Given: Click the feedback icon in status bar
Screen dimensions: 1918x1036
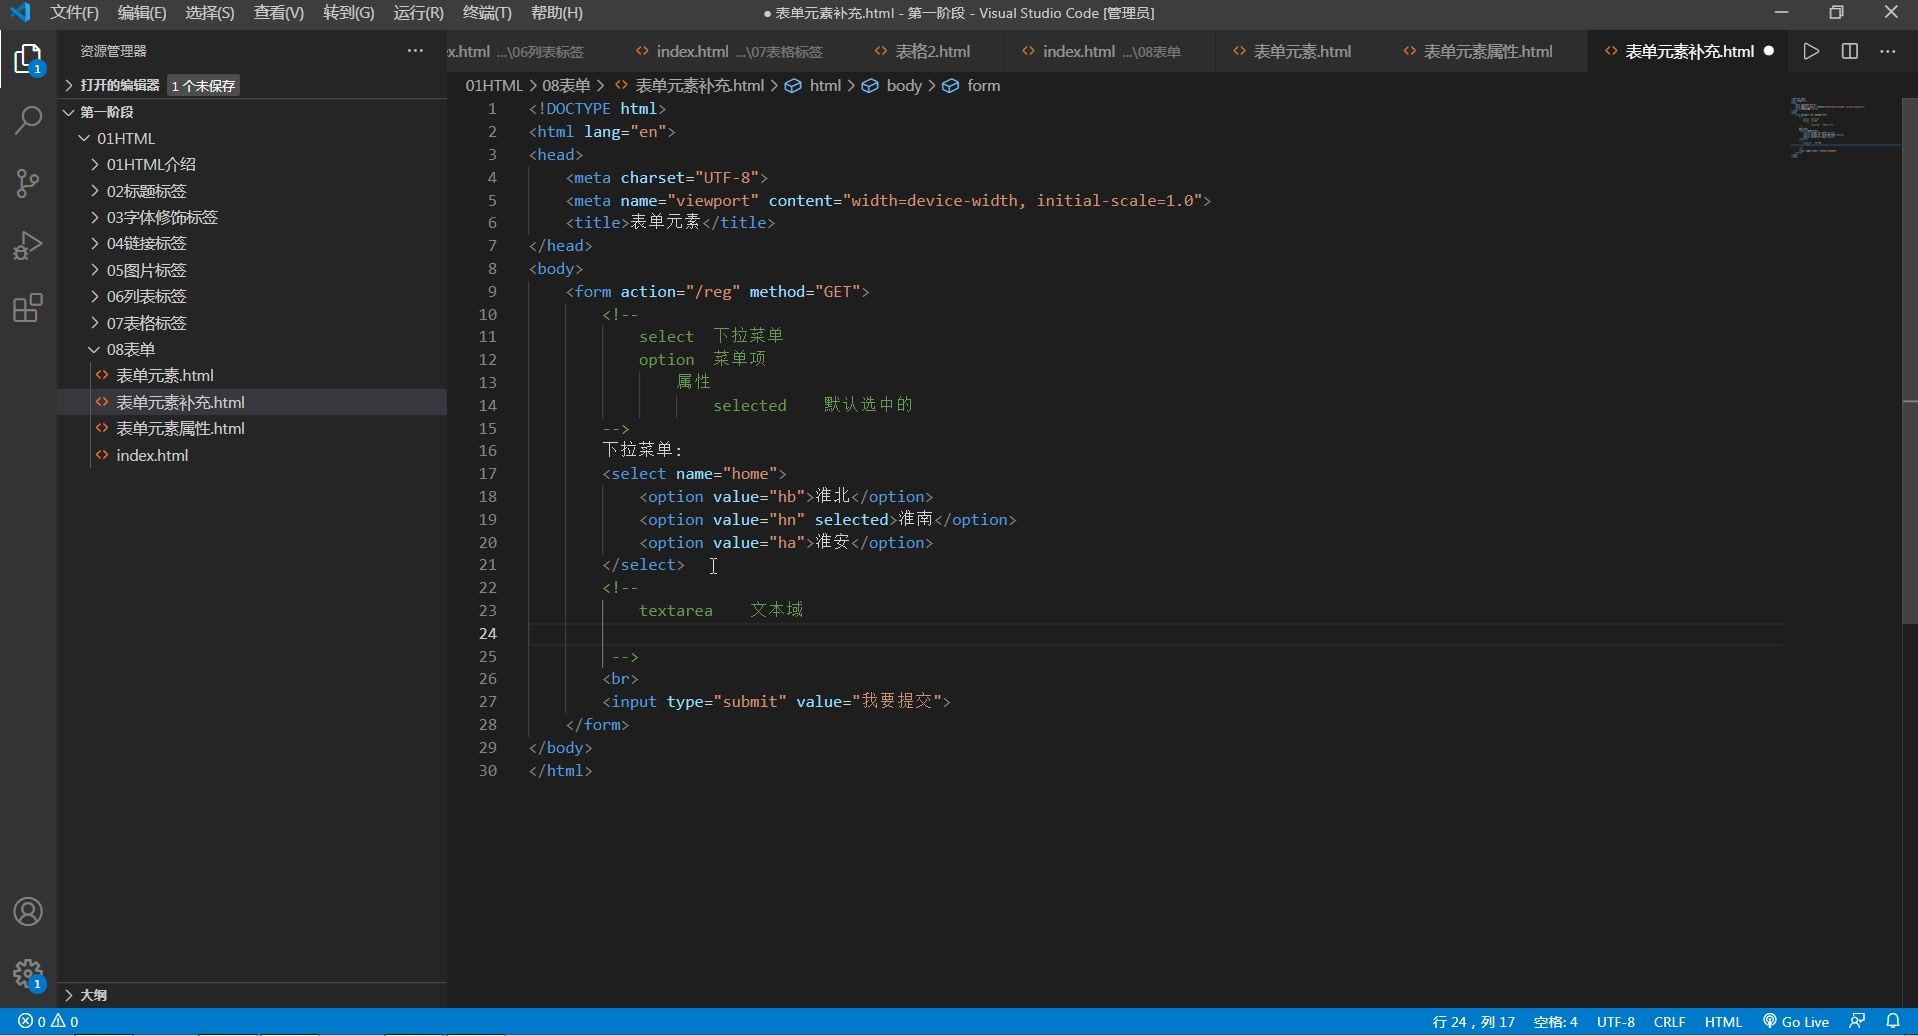Looking at the screenshot, I should (1857, 1022).
